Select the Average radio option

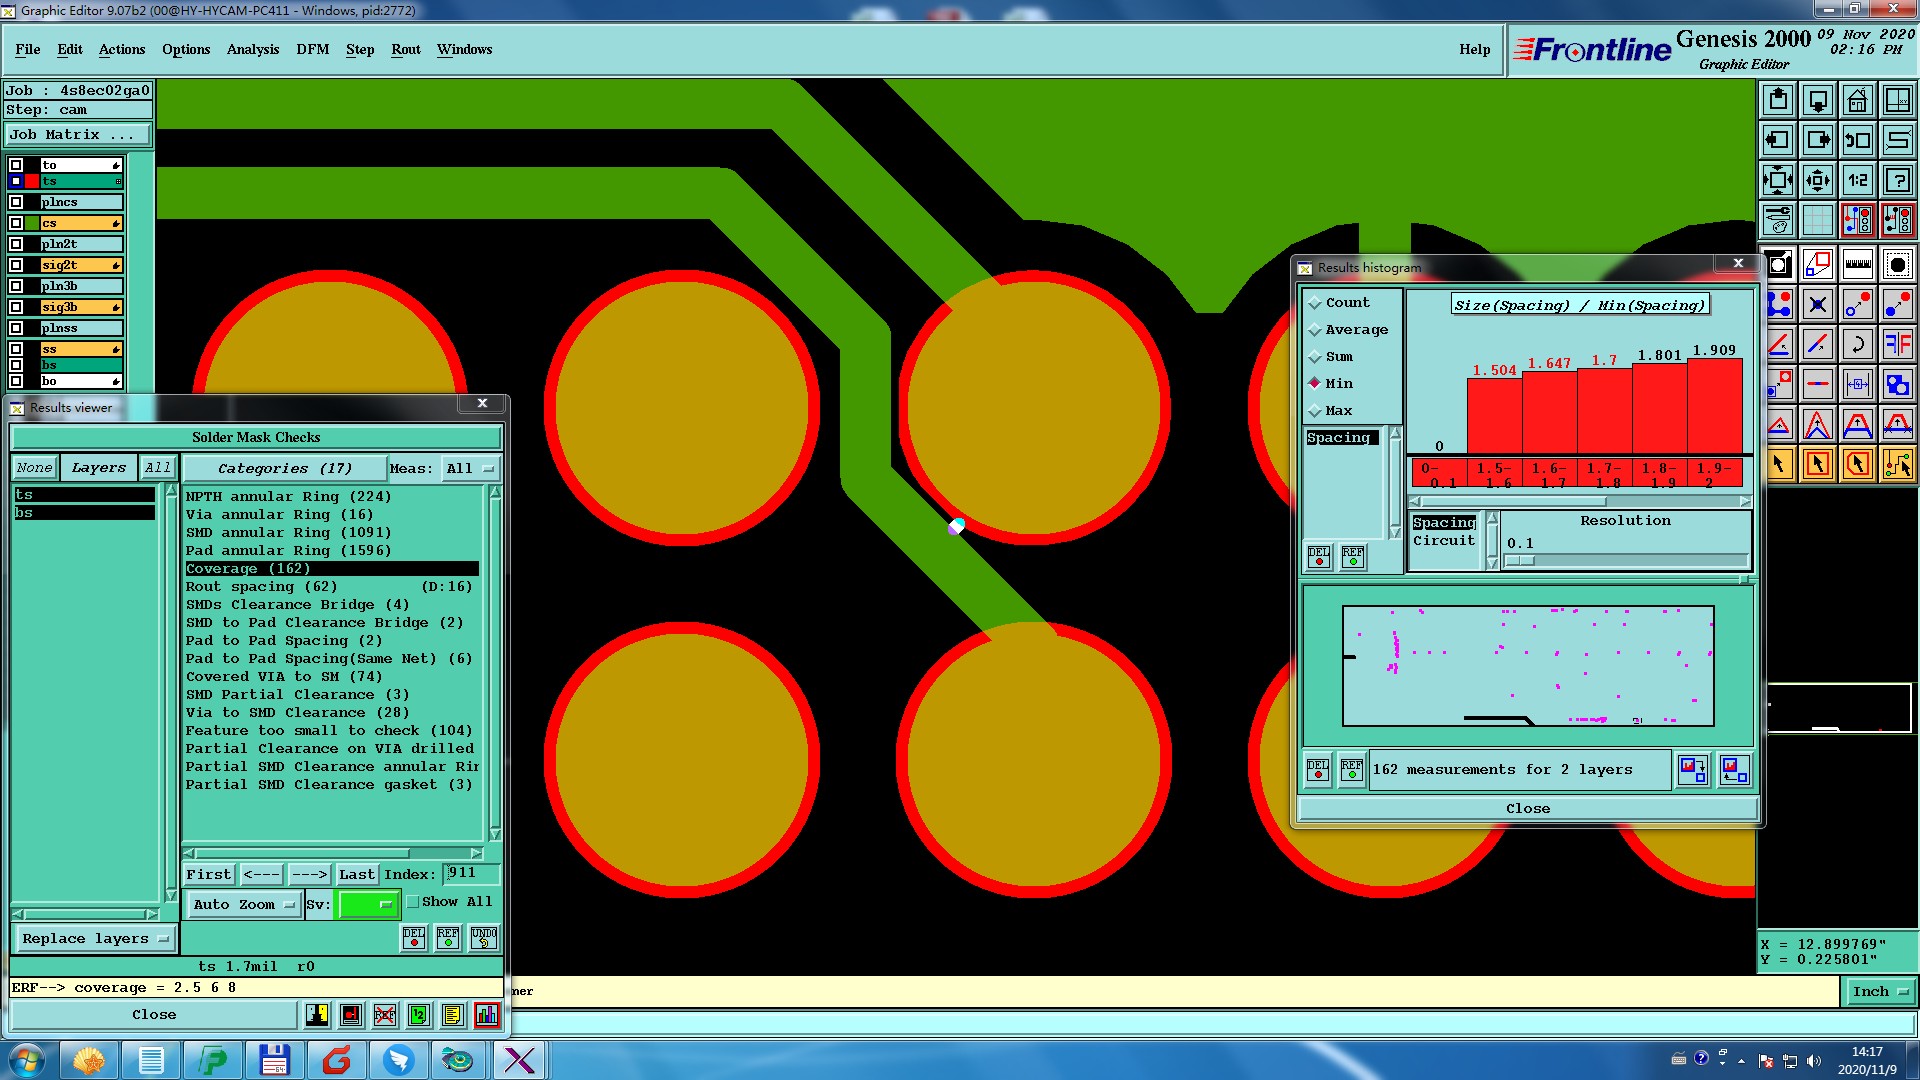(1315, 330)
